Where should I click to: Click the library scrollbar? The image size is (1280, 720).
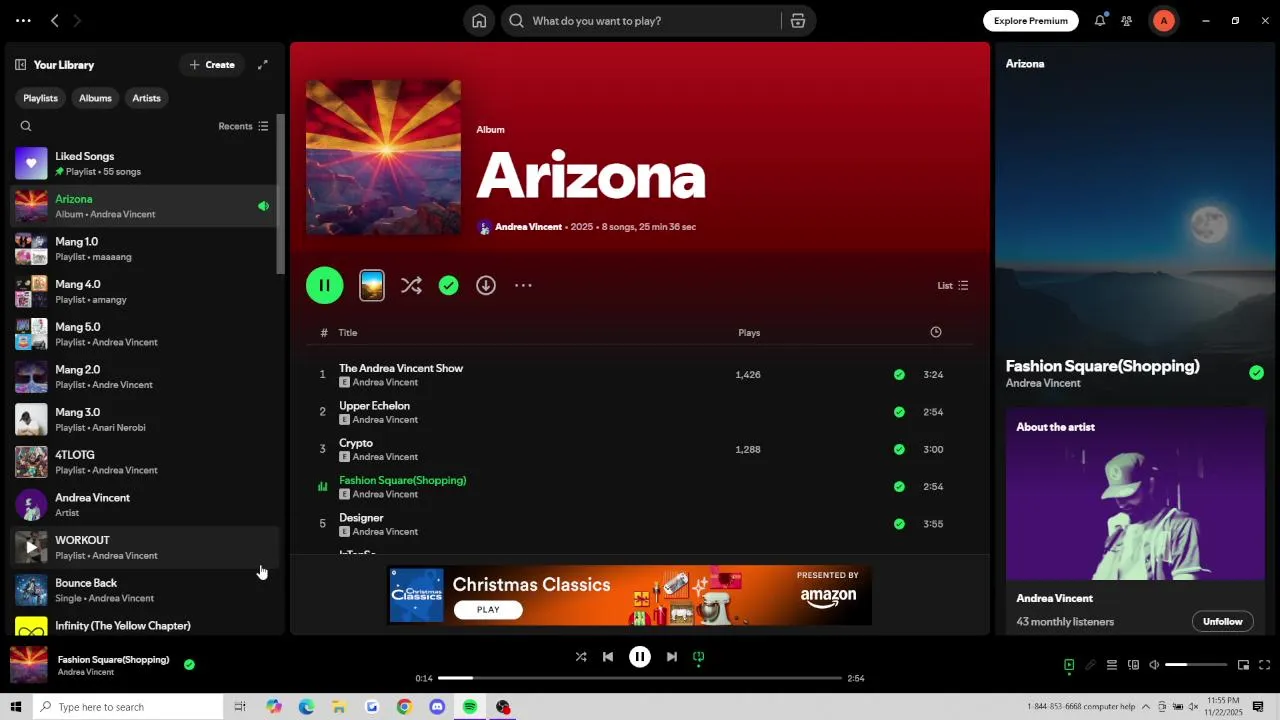tap(281, 195)
